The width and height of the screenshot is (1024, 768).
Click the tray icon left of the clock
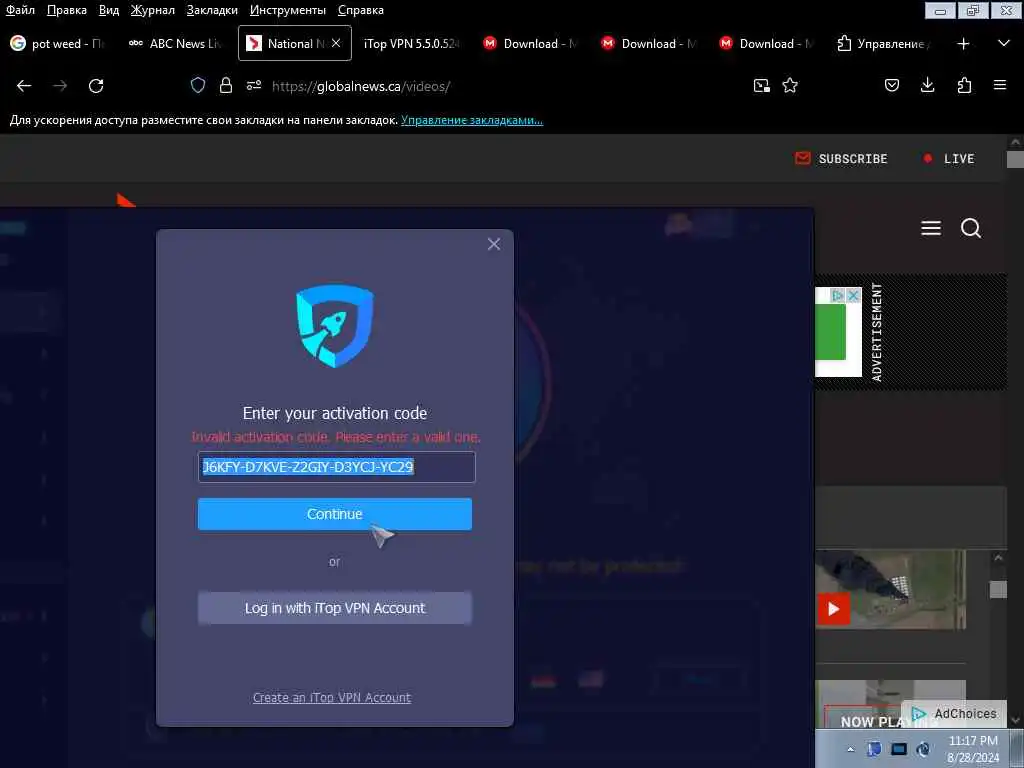point(923,749)
